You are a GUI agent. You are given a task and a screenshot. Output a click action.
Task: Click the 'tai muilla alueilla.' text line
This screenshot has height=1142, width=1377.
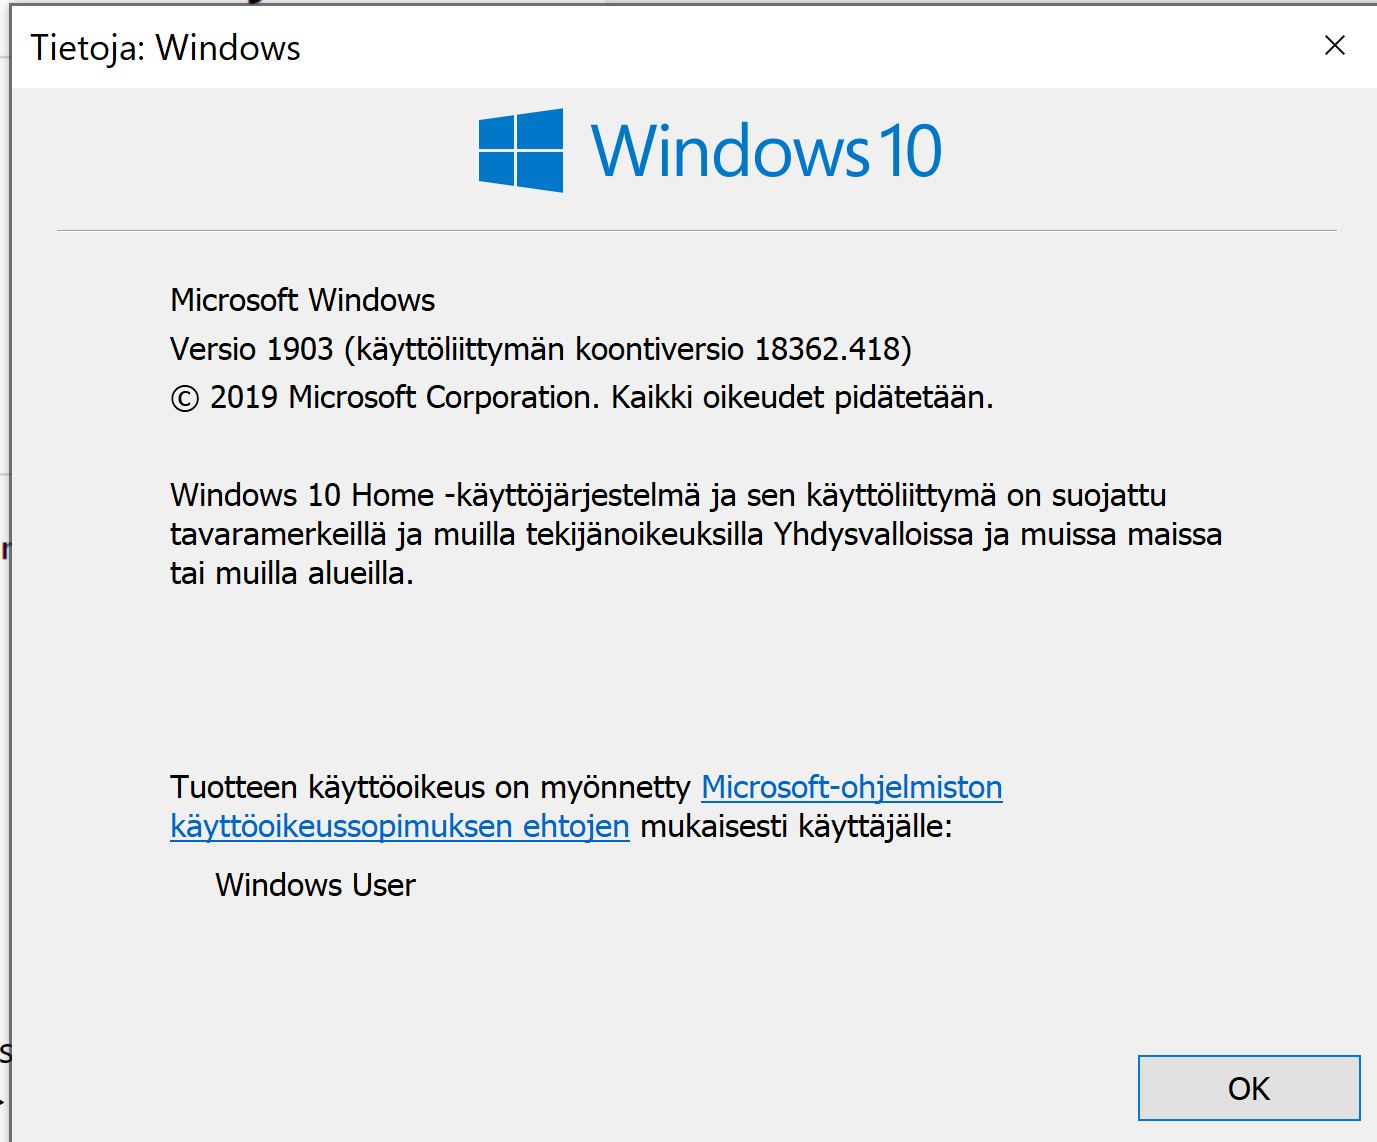pyautogui.click(x=292, y=573)
